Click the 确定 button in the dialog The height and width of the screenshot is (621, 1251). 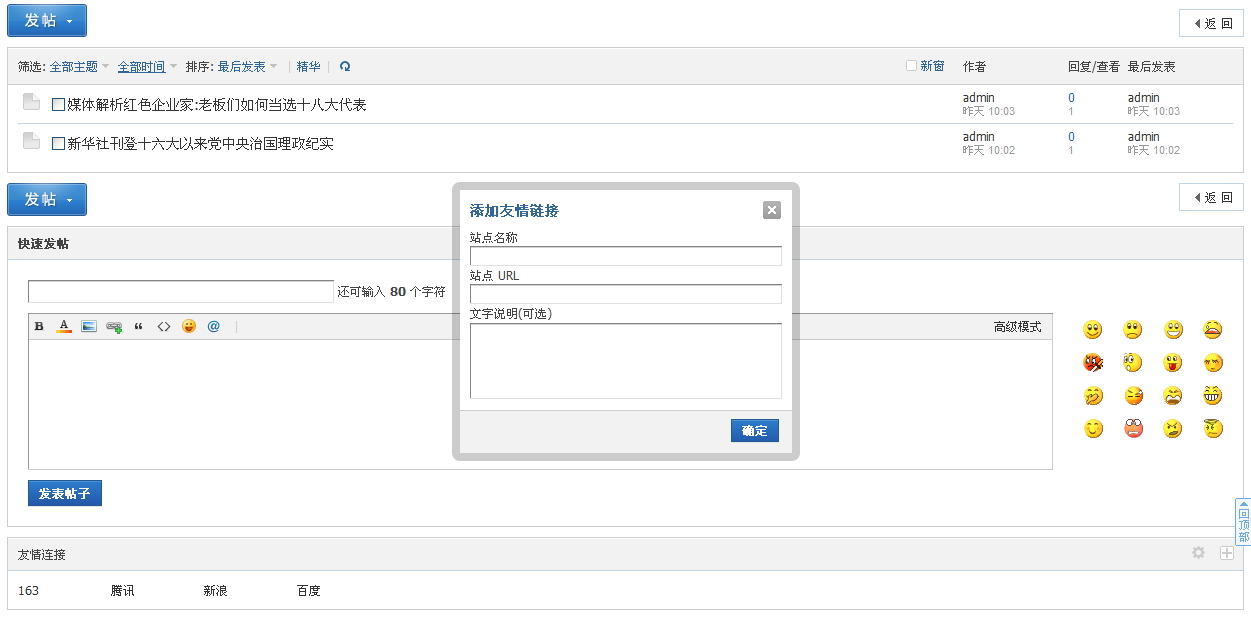point(754,431)
